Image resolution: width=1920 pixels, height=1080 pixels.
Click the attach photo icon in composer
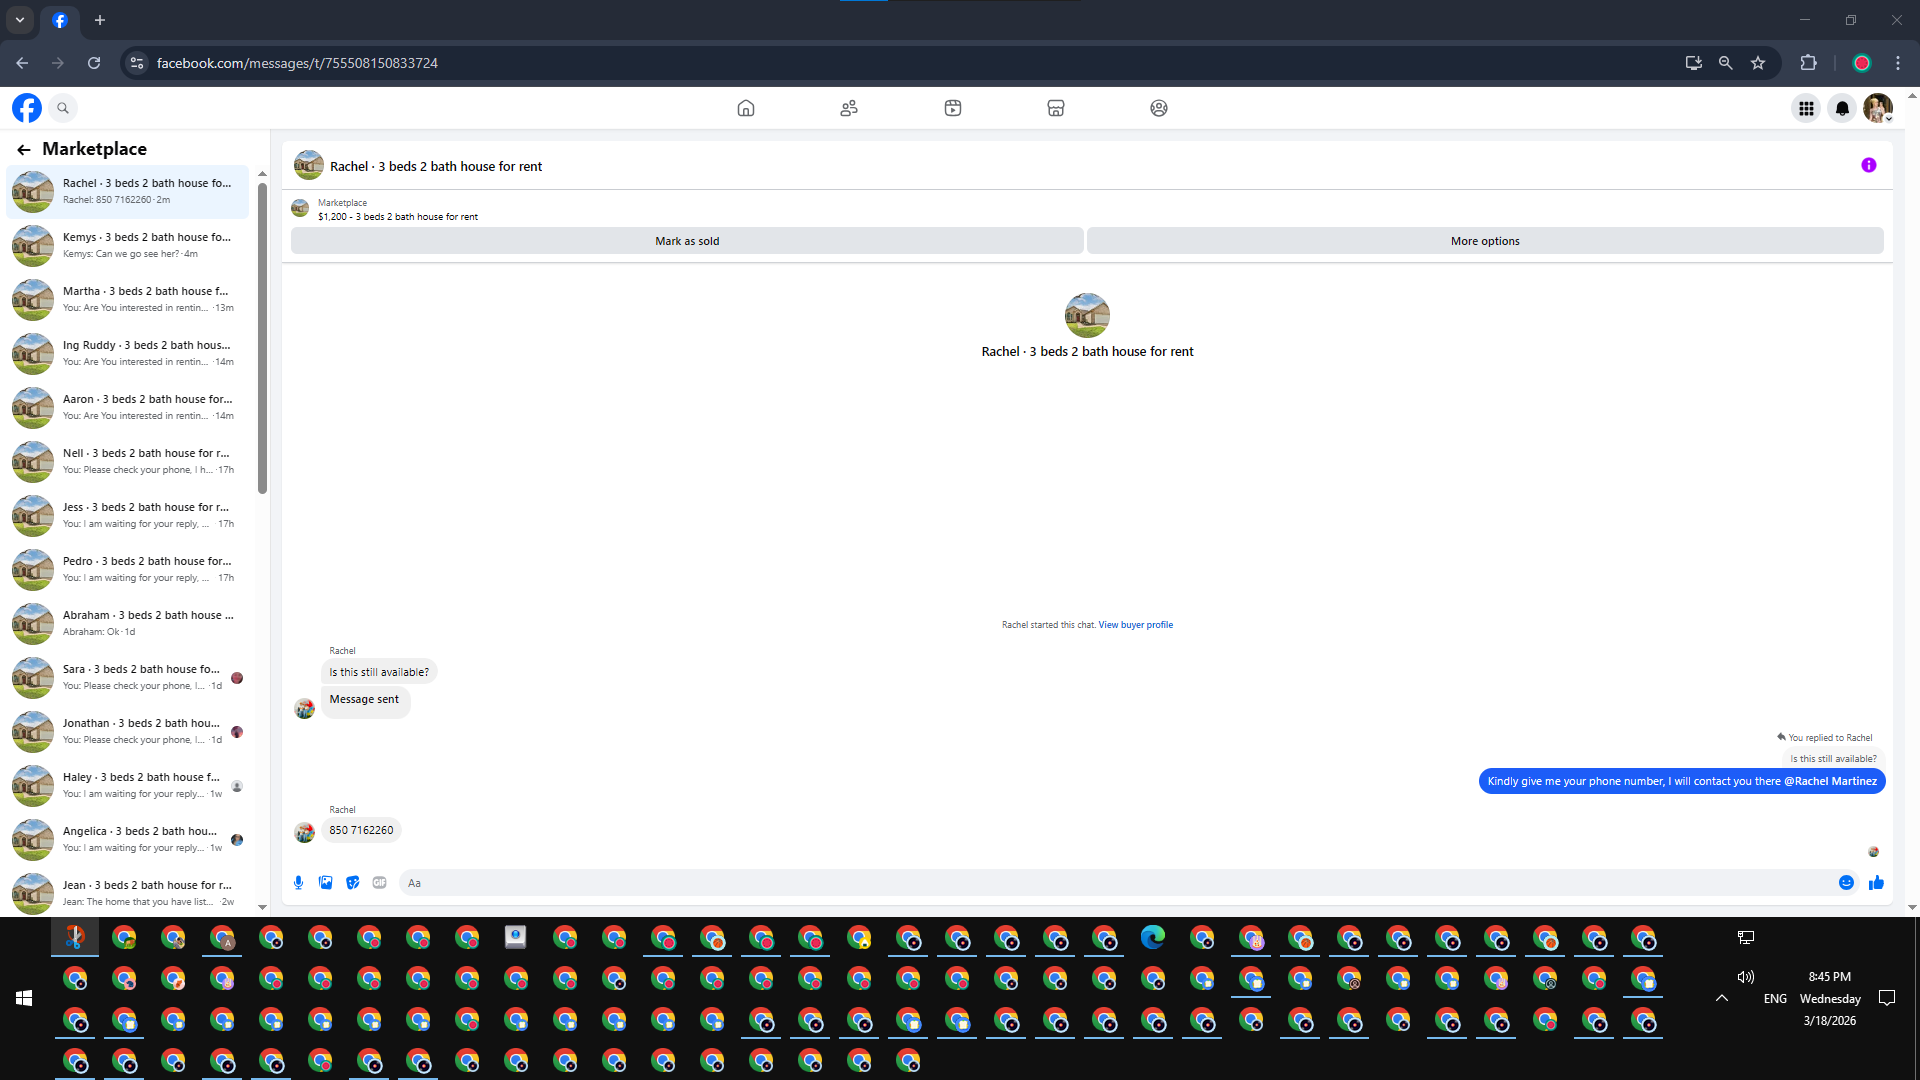click(x=325, y=883)
